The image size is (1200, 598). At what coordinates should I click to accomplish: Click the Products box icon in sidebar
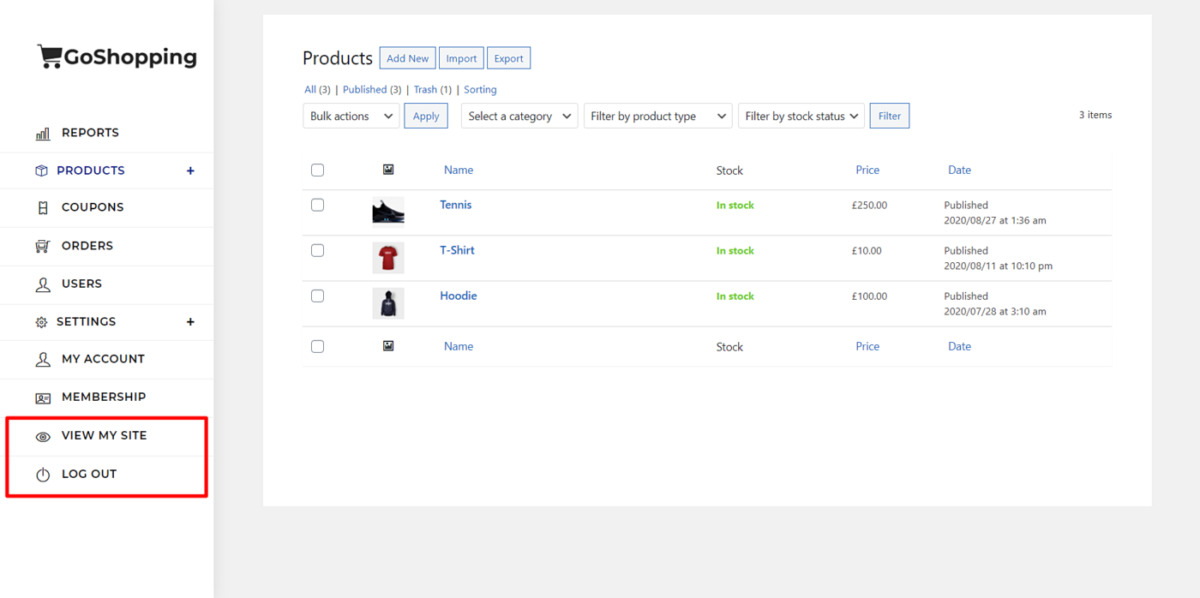point(42,171)
